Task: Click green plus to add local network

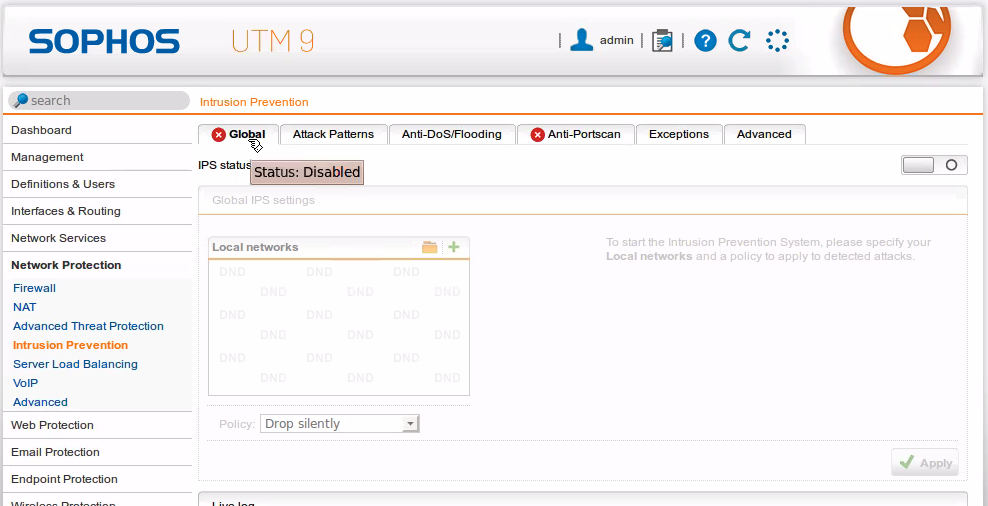Action: click(x=454, y=247)
